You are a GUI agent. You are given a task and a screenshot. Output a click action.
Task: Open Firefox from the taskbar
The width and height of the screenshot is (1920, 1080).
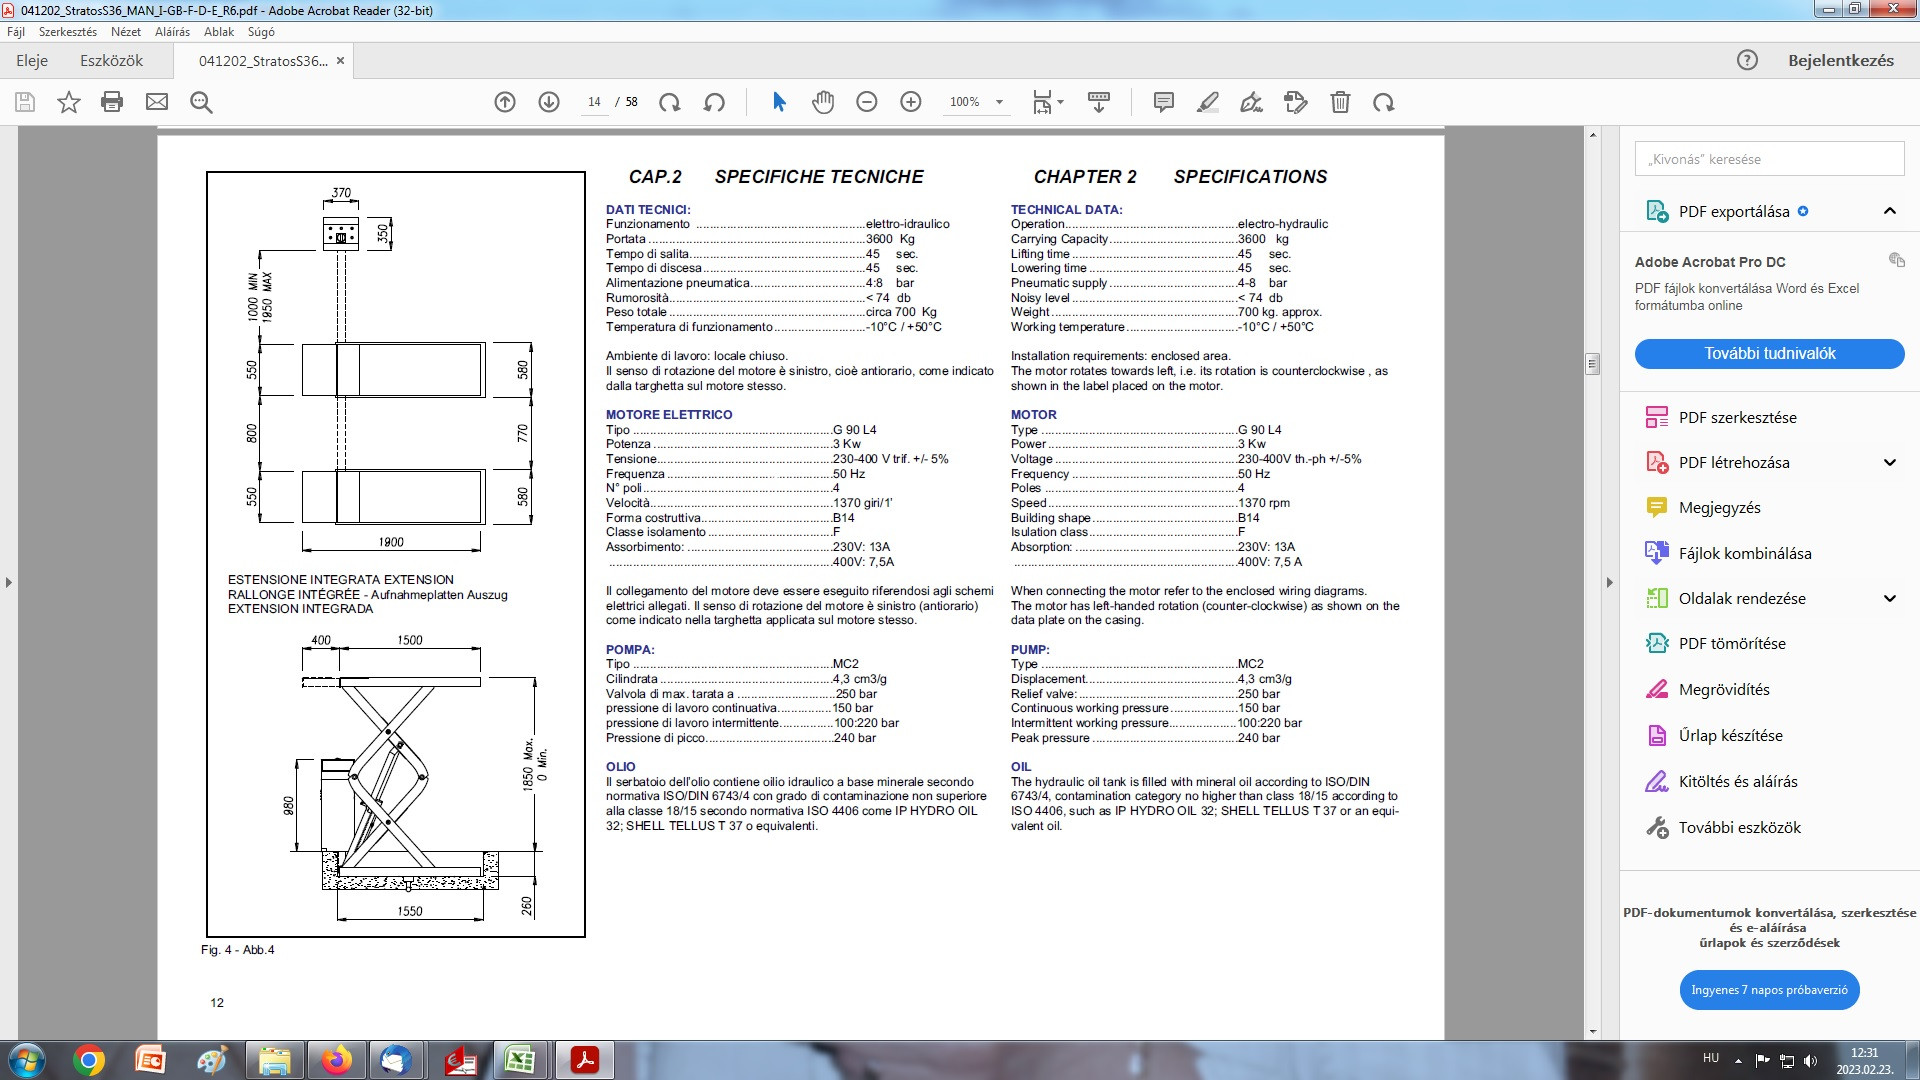pos(336,1060)
